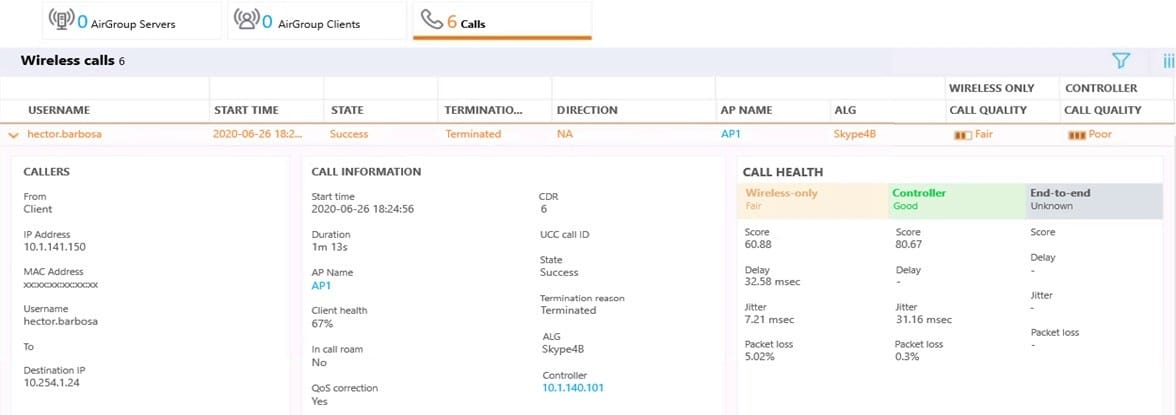
Task: Open AP1 link in the table row
Action: click(x=731, y=134)
